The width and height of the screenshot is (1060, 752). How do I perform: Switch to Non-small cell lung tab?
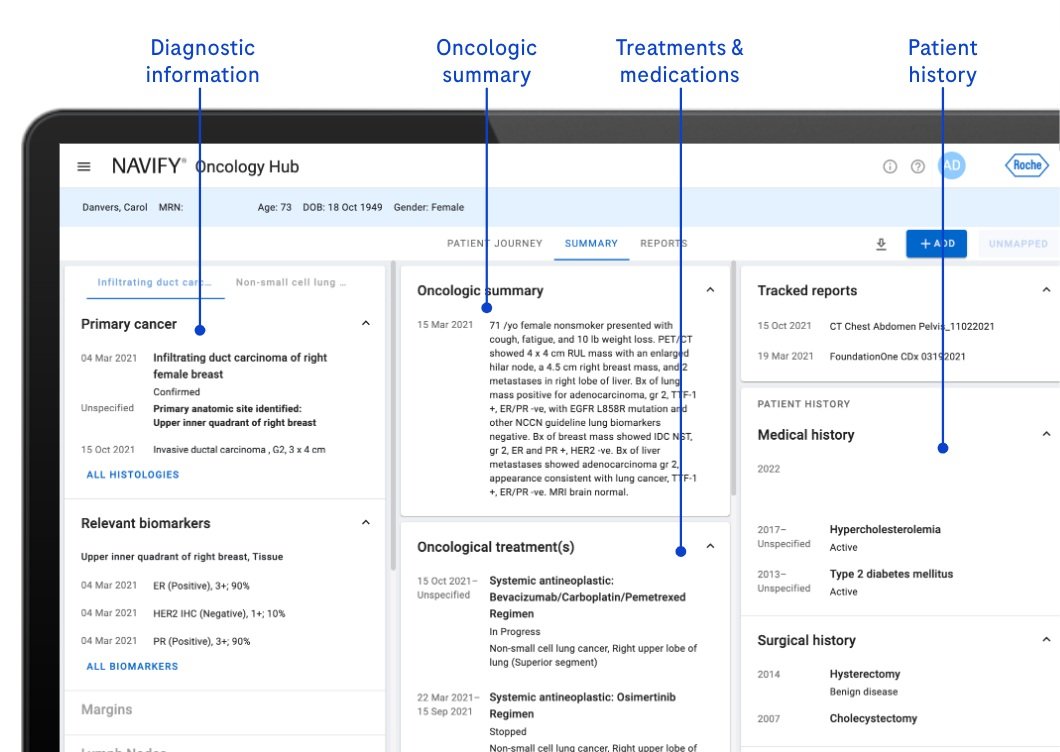(x=291, y=283)
